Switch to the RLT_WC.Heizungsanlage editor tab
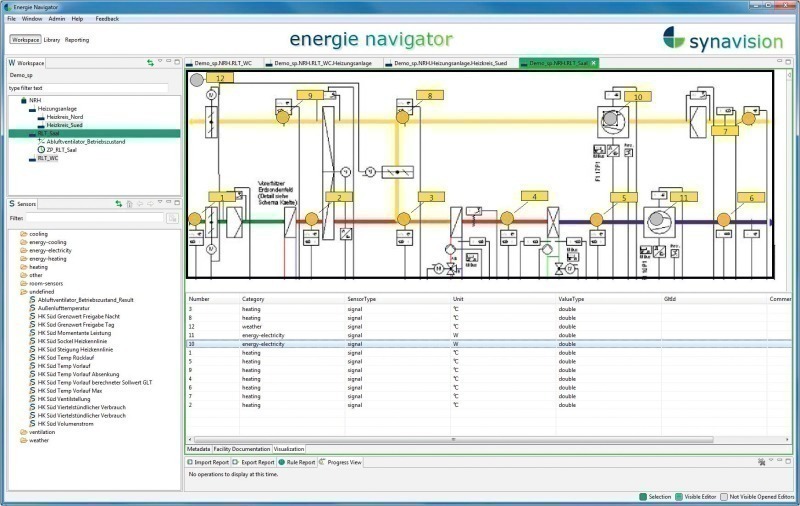The width and height of the screenshot is (800, 506). pyautogui.click(x=322, y=63)
